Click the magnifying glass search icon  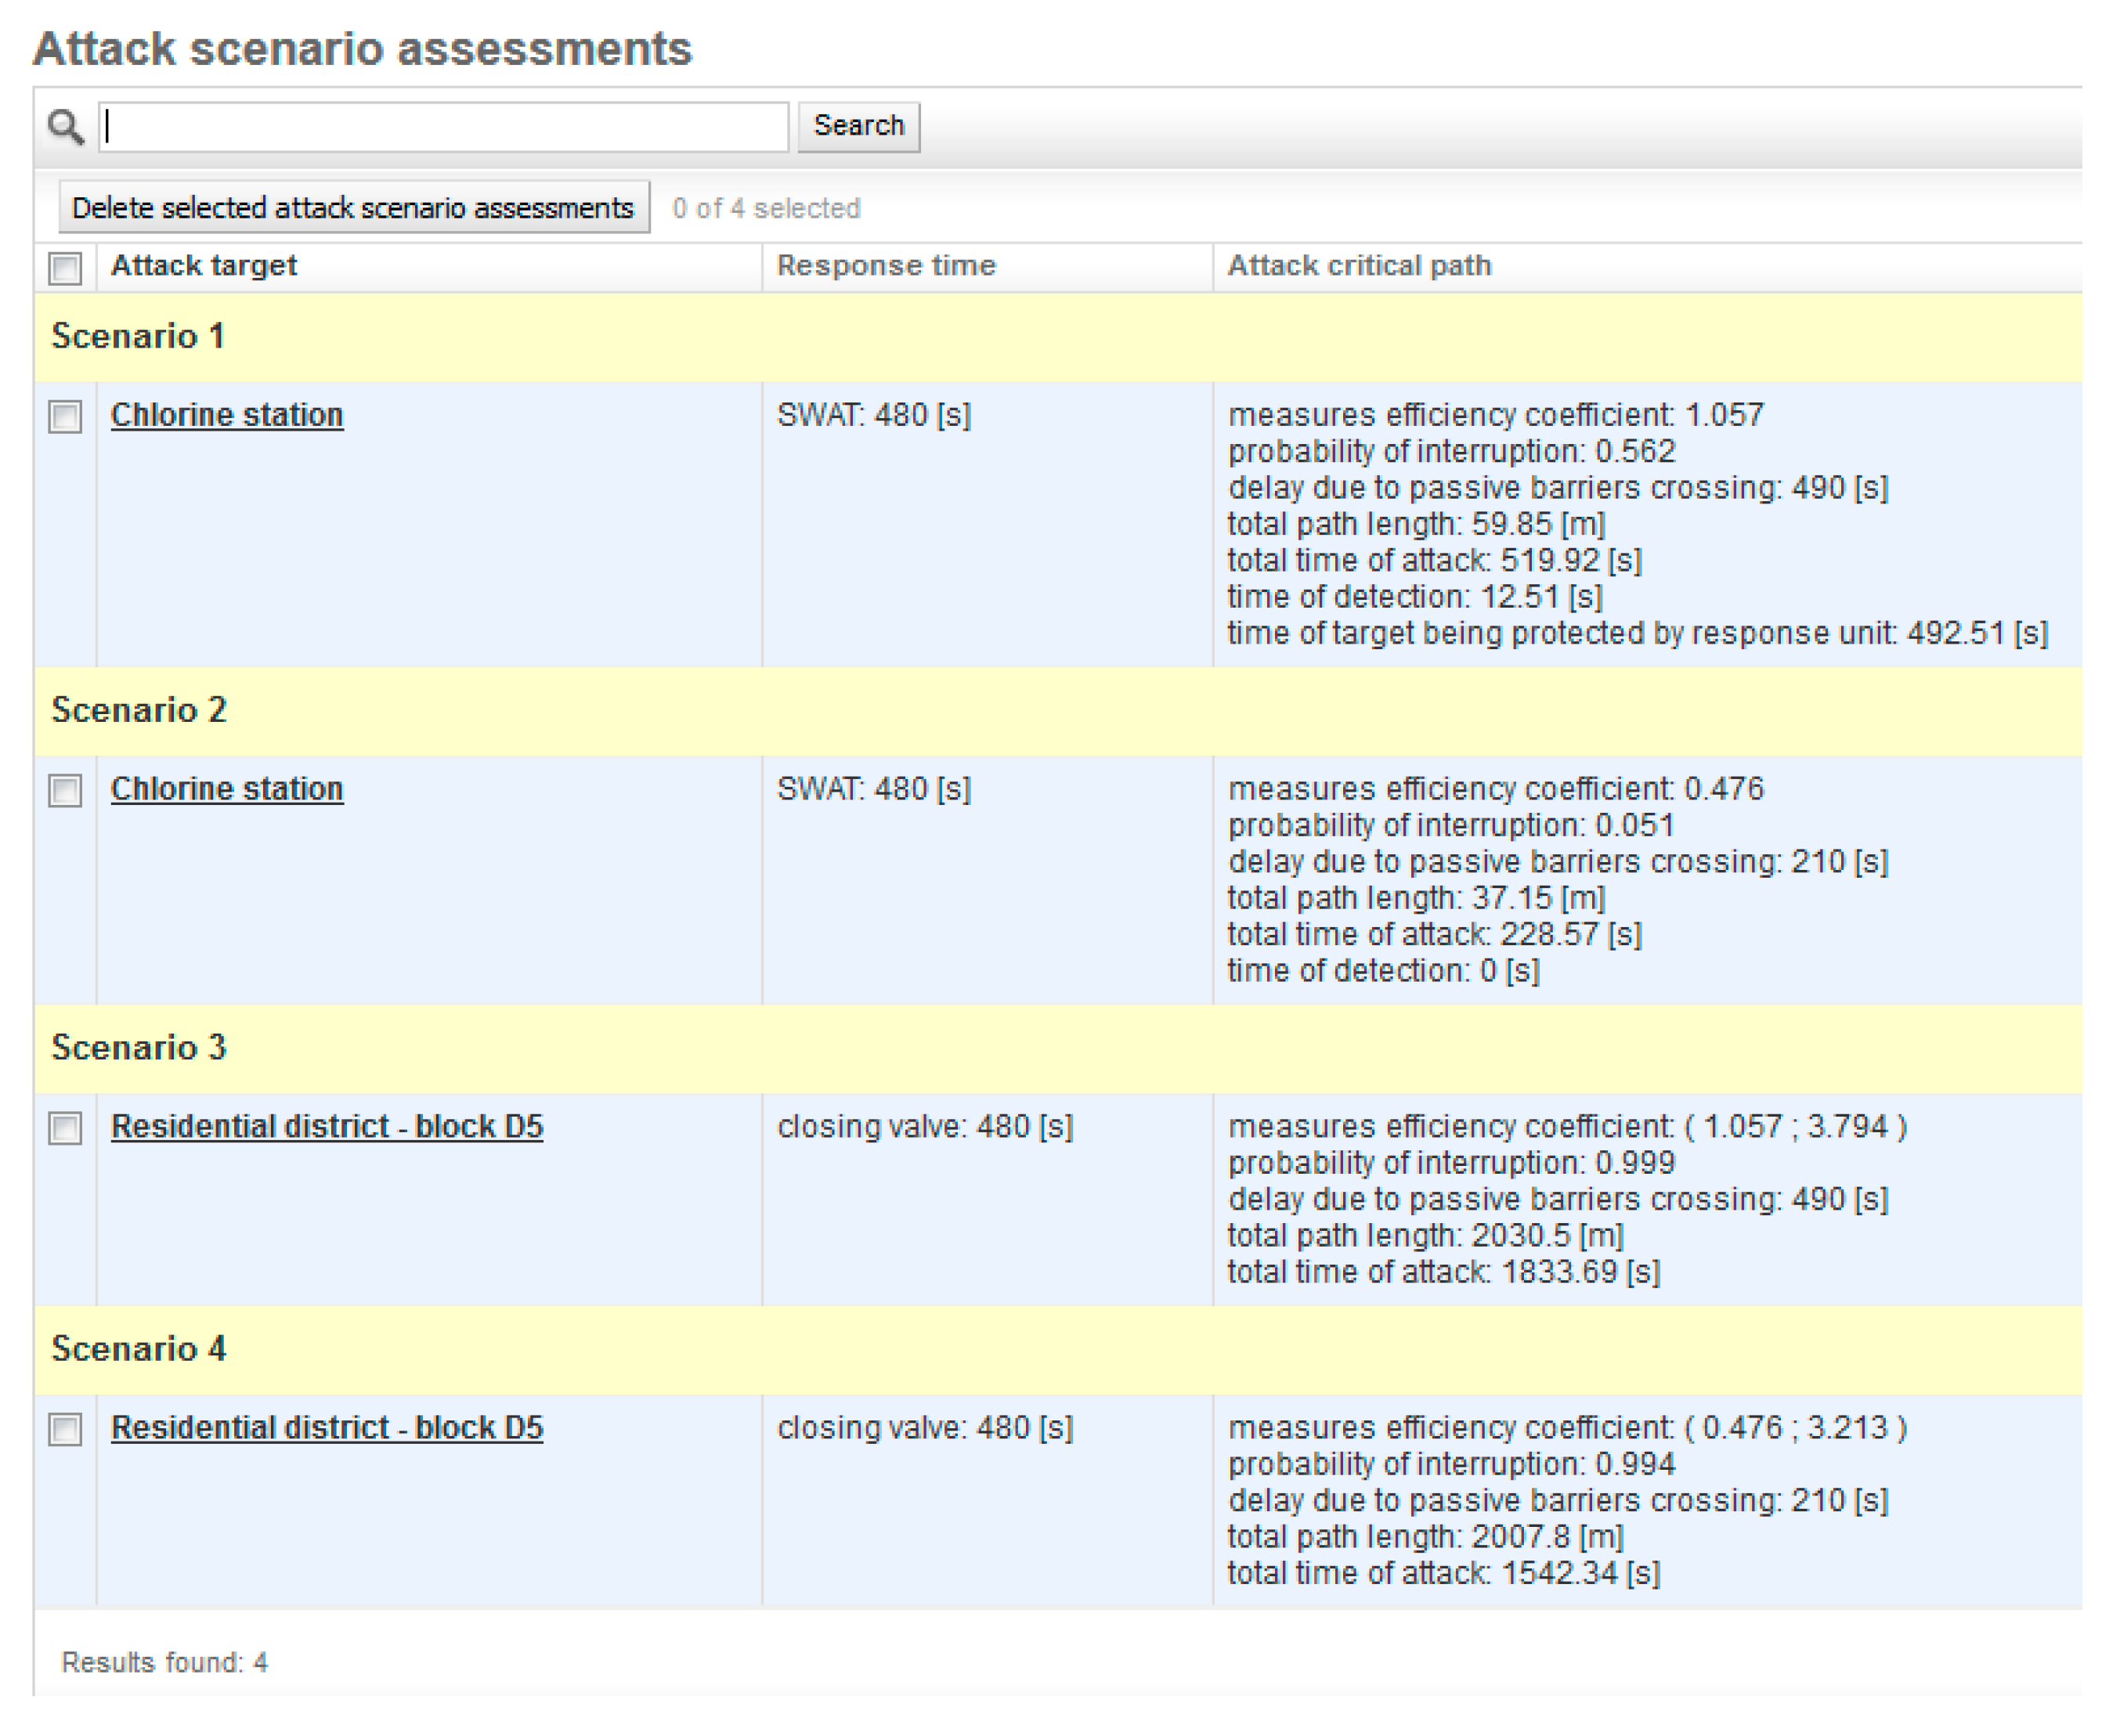64,127
